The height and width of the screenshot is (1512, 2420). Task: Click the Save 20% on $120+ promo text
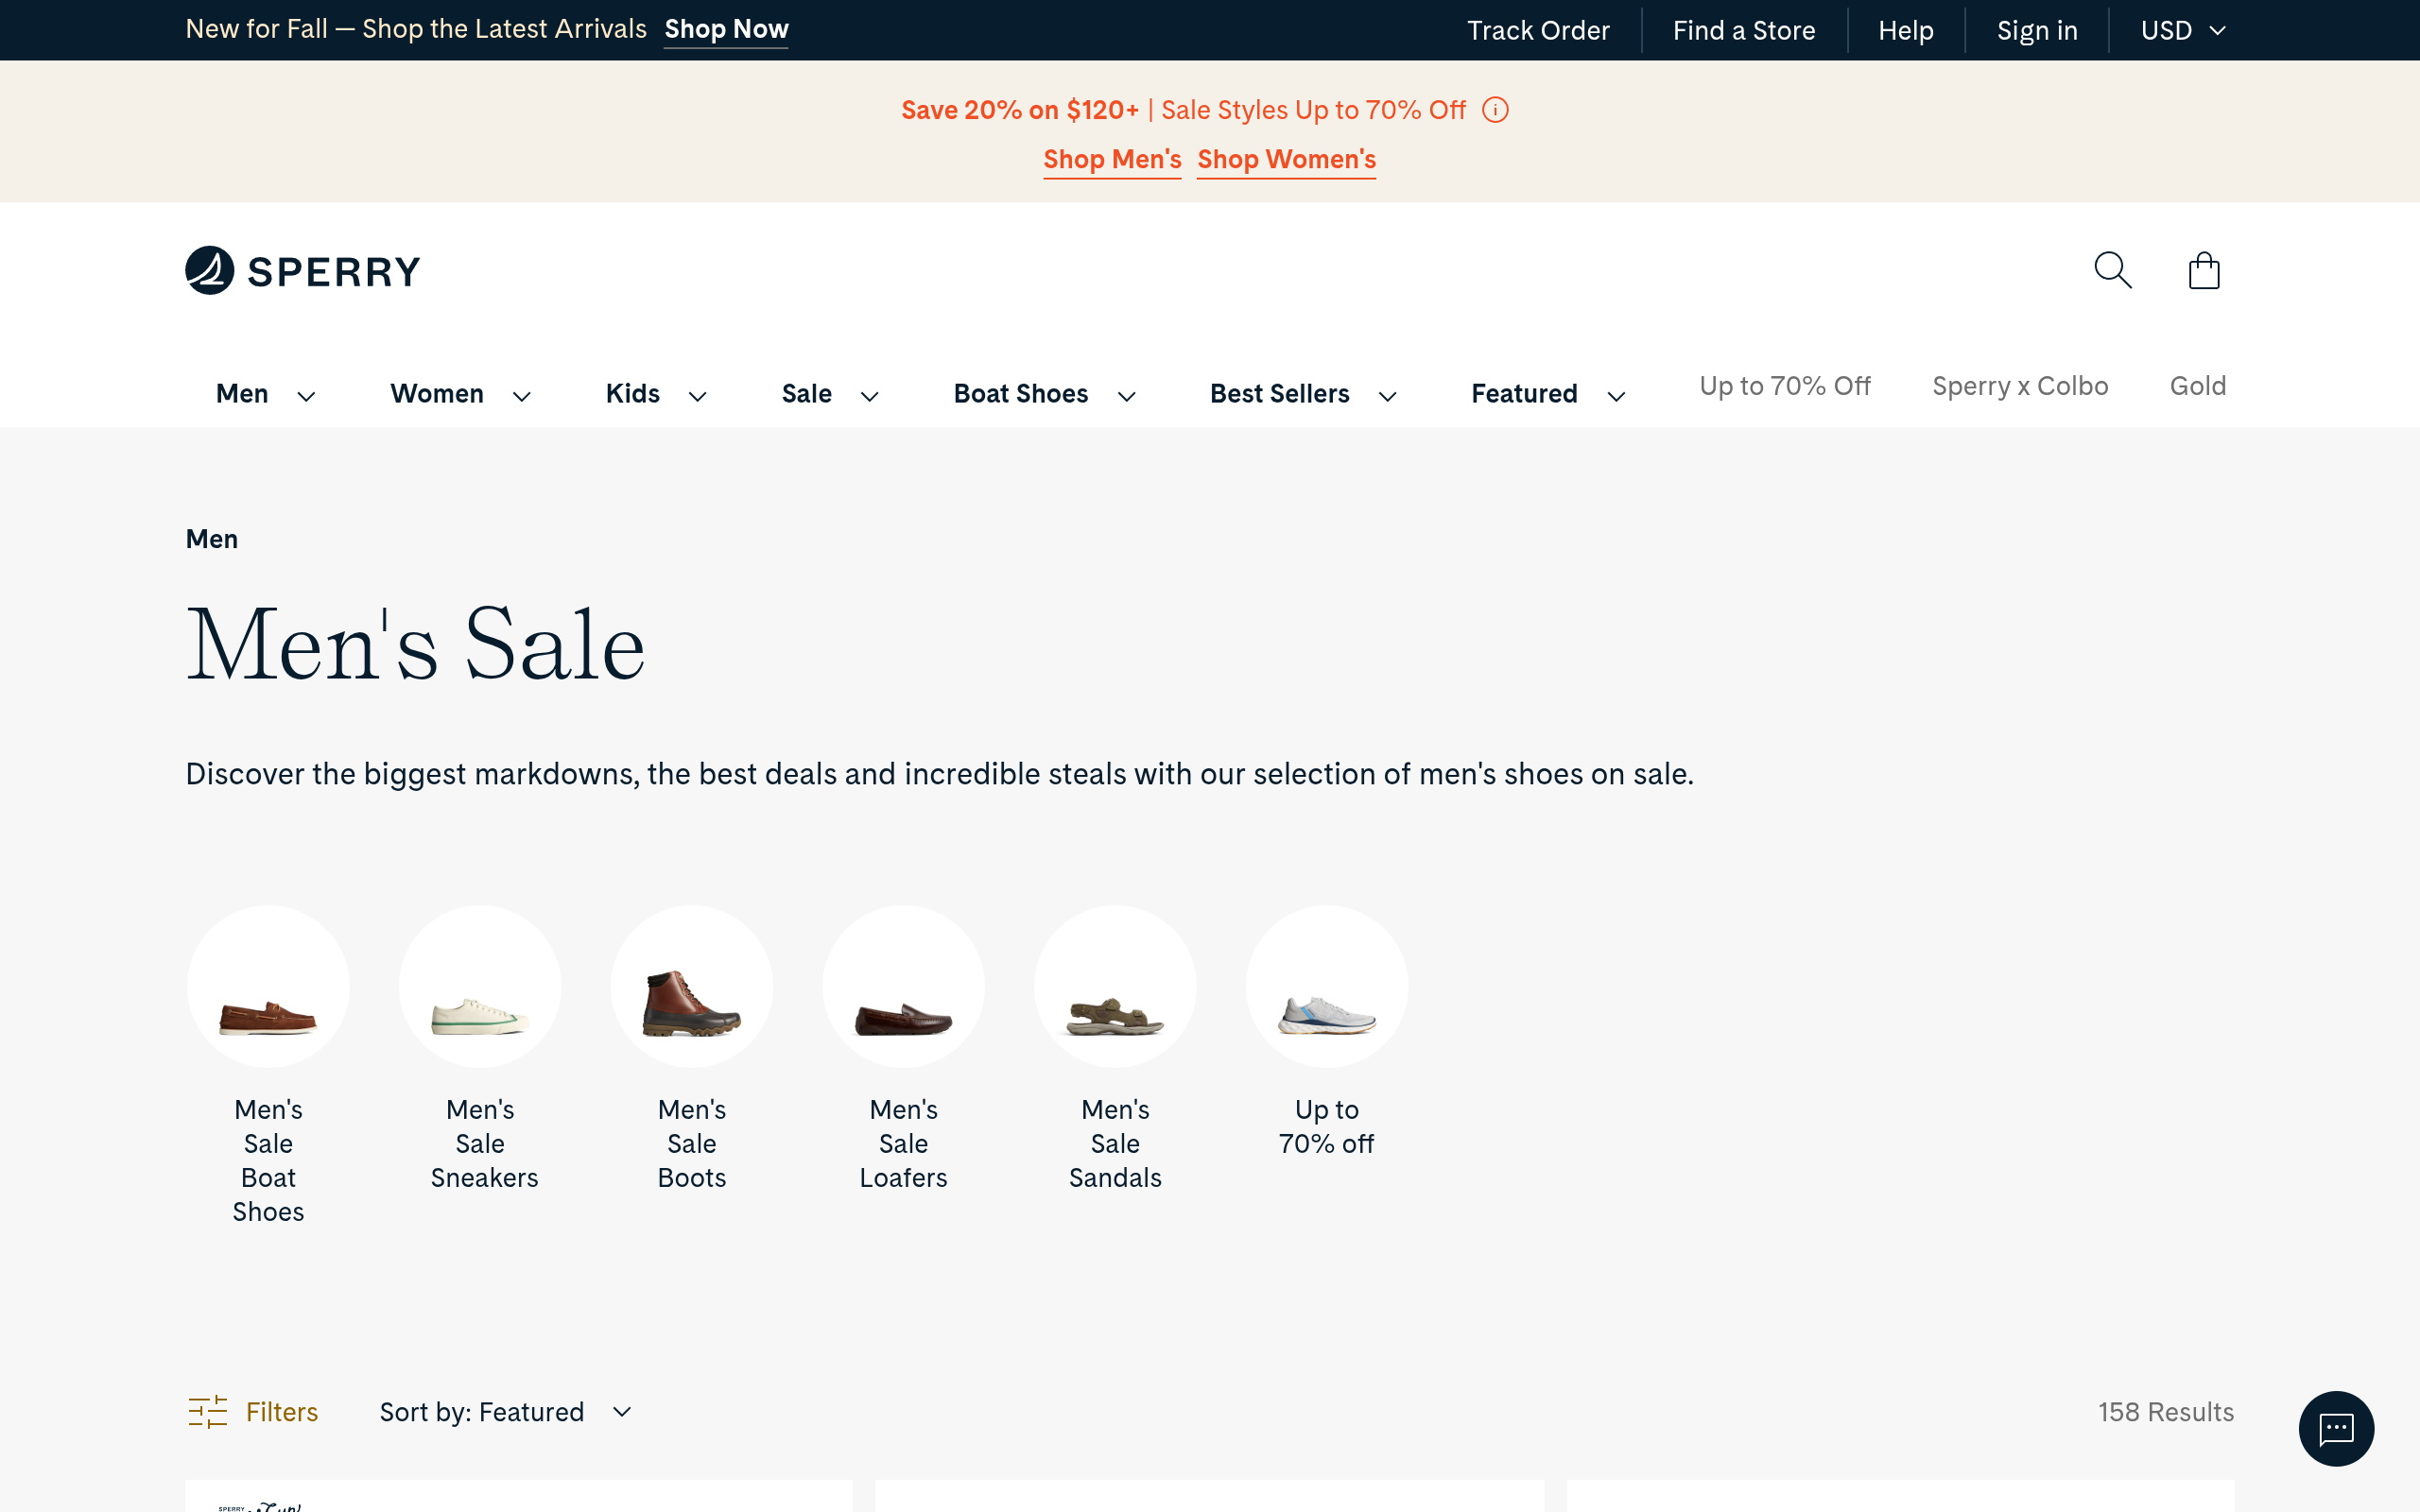(x=1020, y=110)
